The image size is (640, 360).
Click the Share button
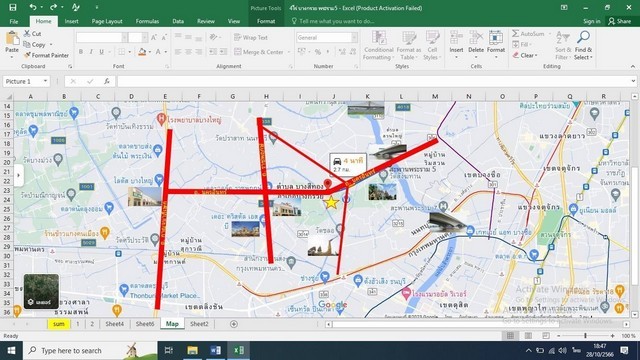(x=619, y=21)
